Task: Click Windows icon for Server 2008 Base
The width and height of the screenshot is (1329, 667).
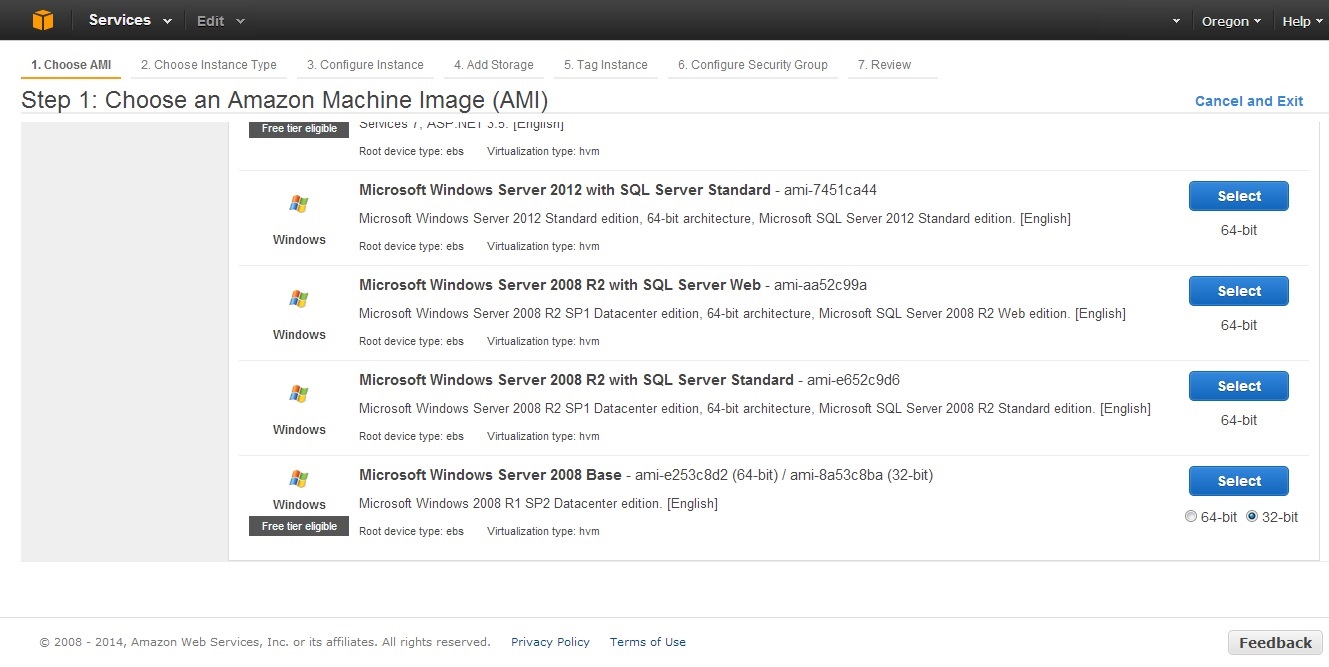Action: pos(298,479)
